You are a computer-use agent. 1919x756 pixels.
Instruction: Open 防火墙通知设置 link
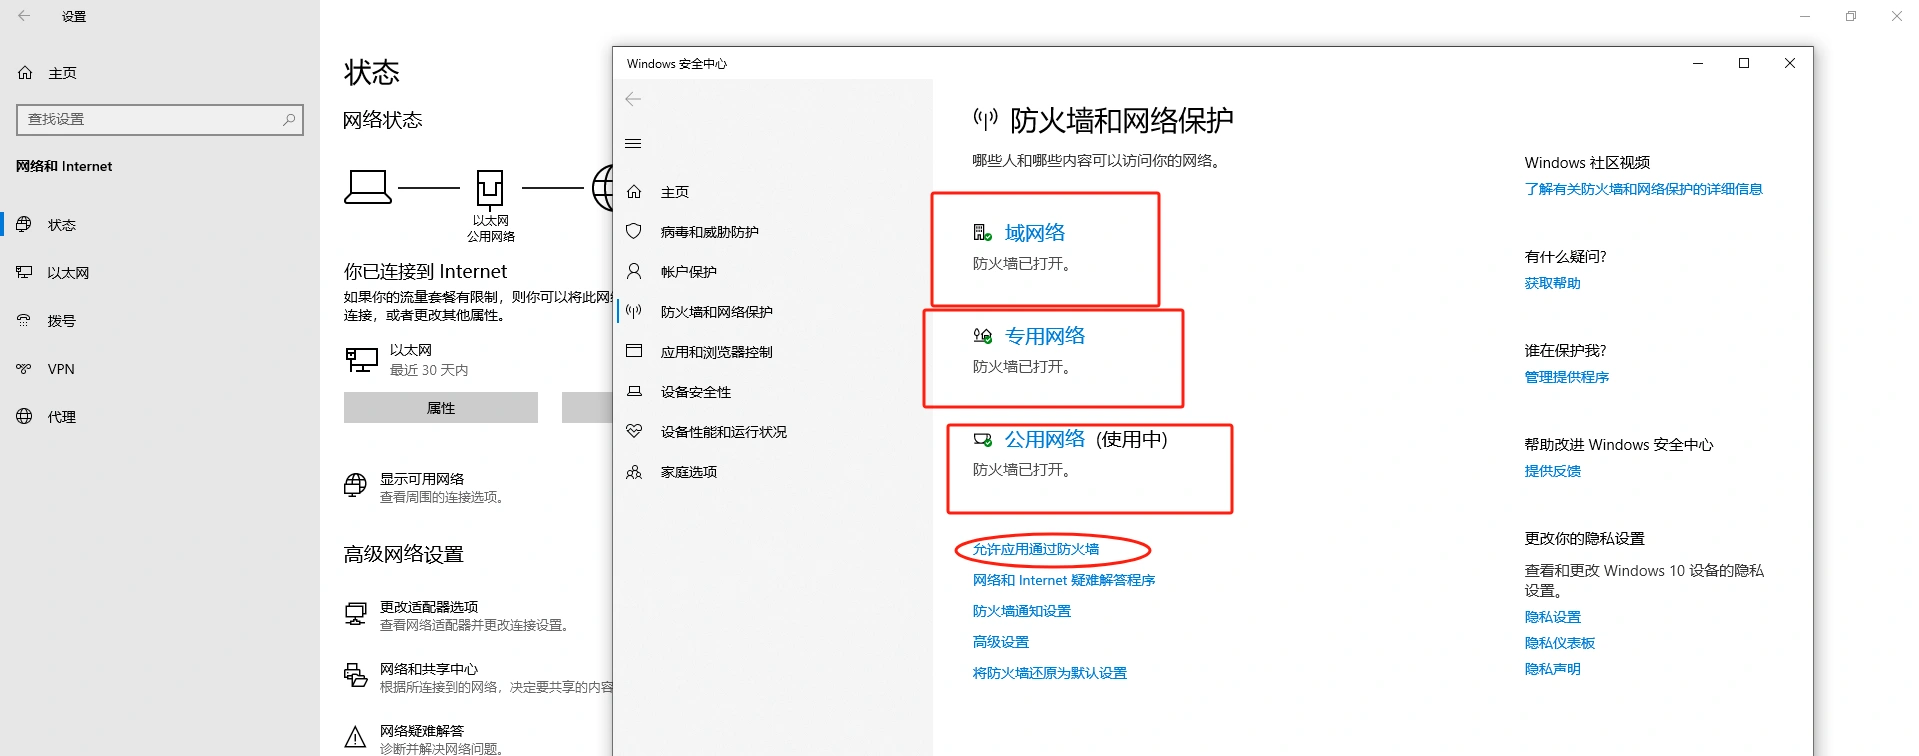click(1022, 611)
